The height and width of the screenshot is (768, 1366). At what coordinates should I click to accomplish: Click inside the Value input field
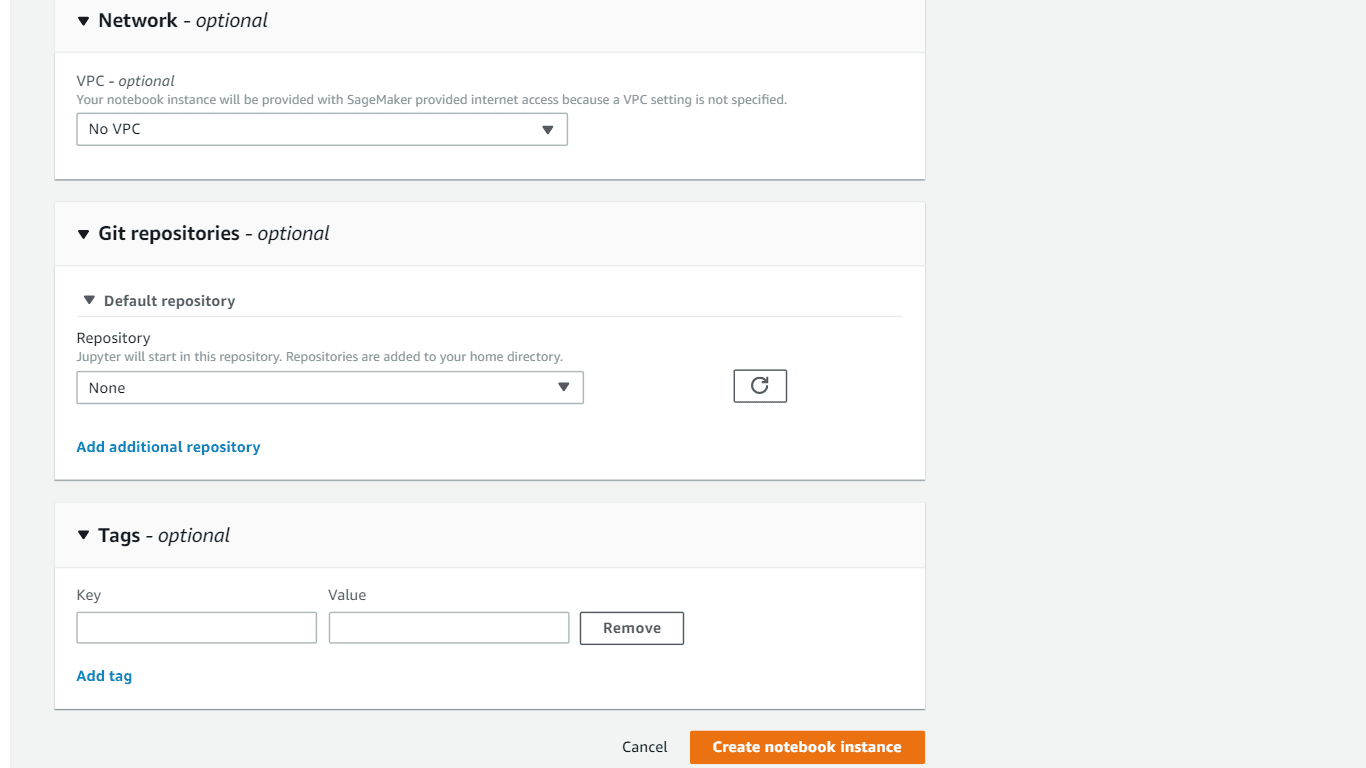coord(448,627)
